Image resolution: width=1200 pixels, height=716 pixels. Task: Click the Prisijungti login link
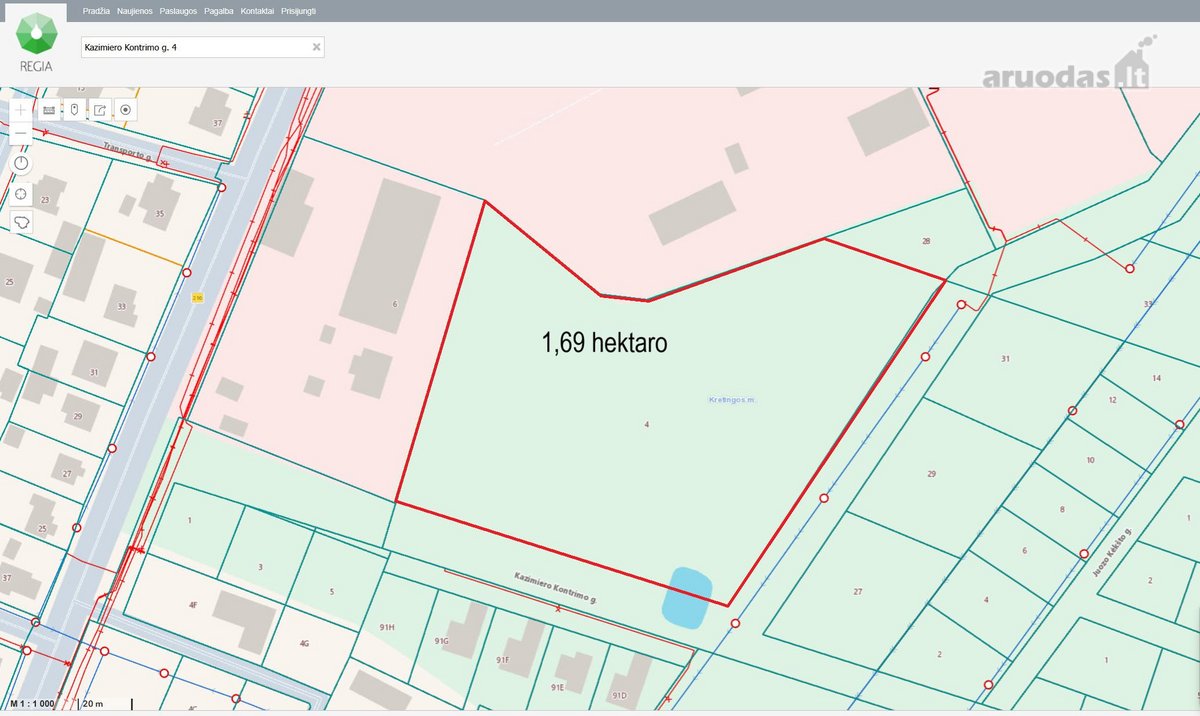pos(297,10)
